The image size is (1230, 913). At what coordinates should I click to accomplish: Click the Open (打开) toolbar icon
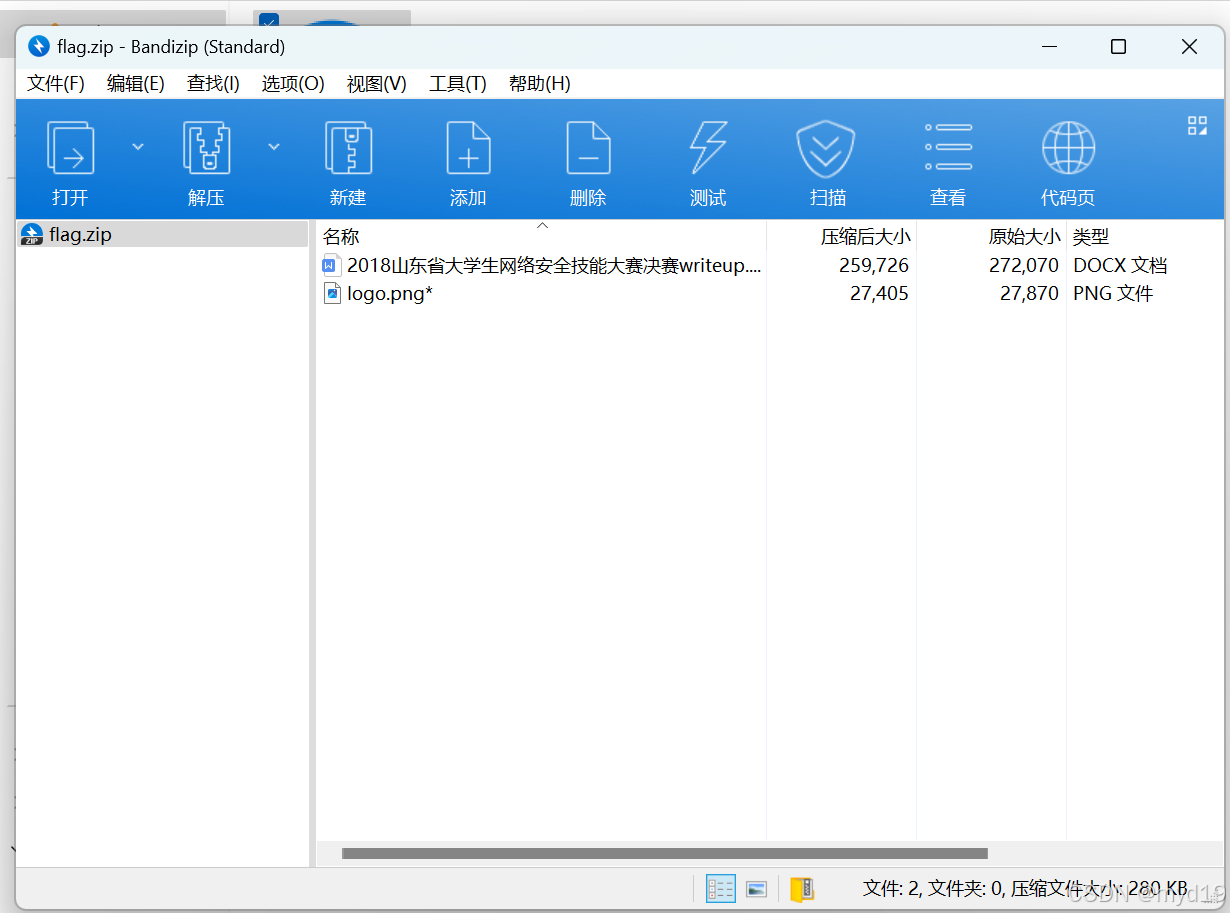[70, 148]
